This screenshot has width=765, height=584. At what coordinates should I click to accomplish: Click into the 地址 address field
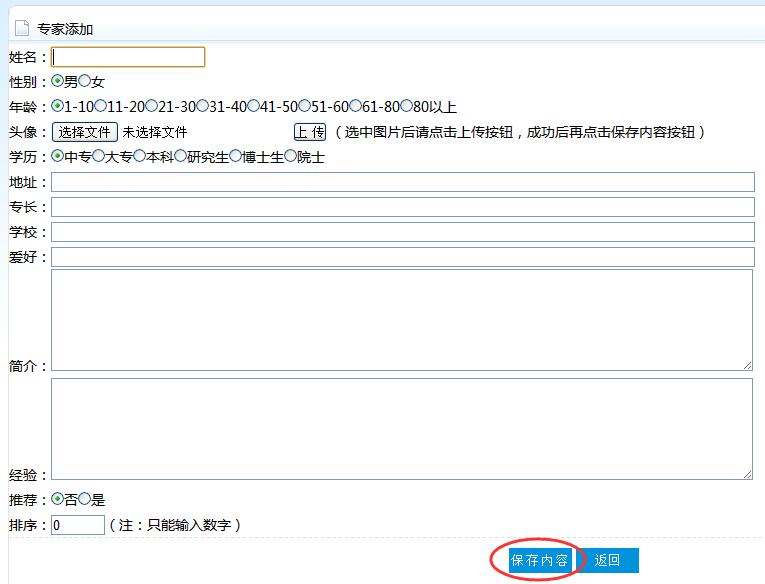pyautogui.click(x=402, y=182)
